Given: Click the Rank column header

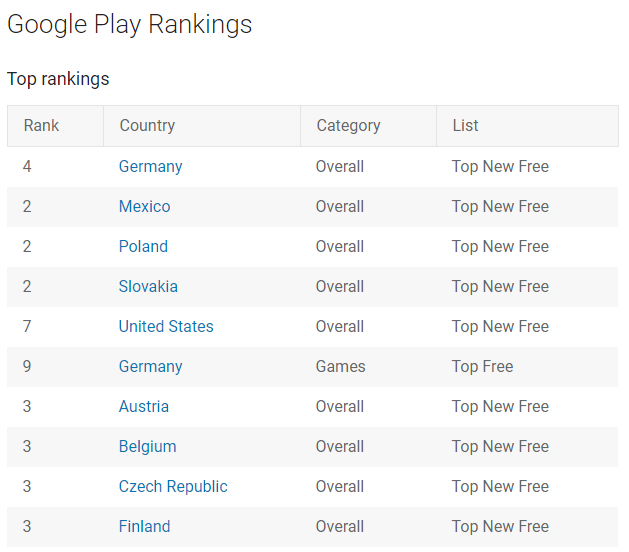Looking at the screenshot, I should [x=42, y=126].
